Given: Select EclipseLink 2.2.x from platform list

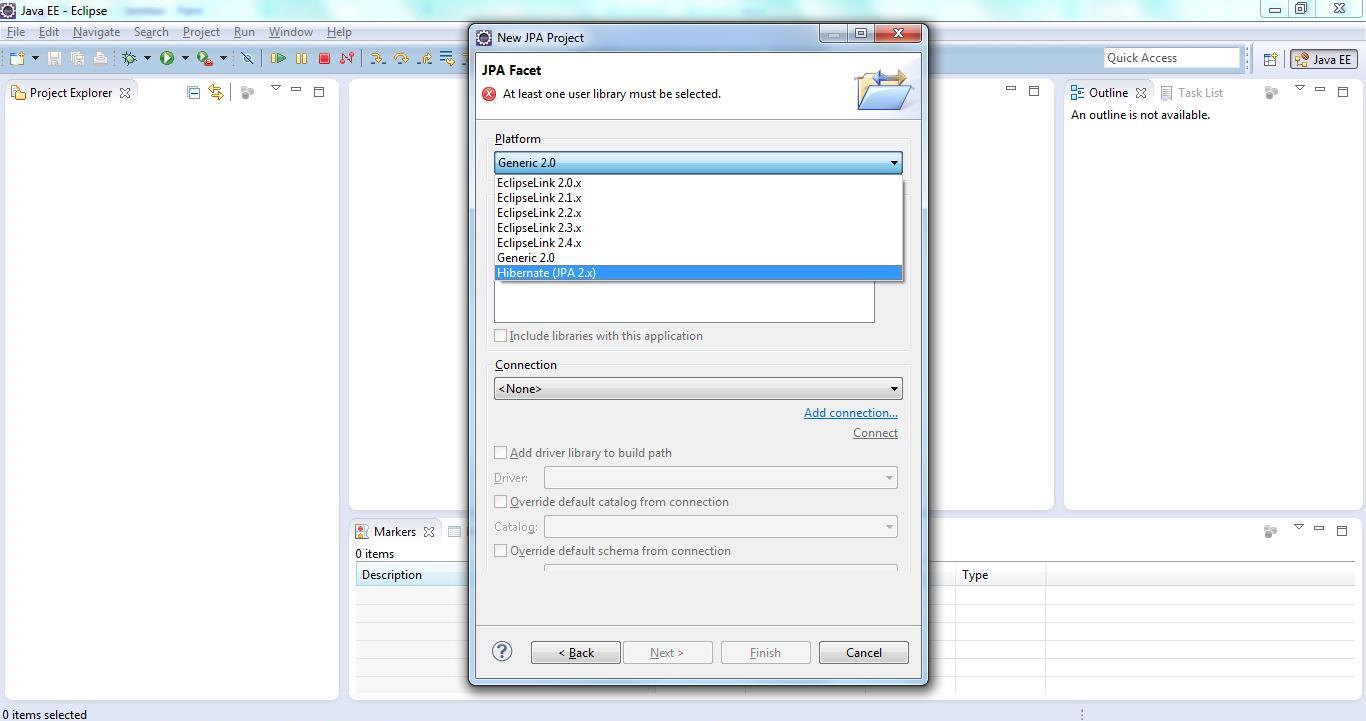Looking at the screenshot, I should 698,213.
